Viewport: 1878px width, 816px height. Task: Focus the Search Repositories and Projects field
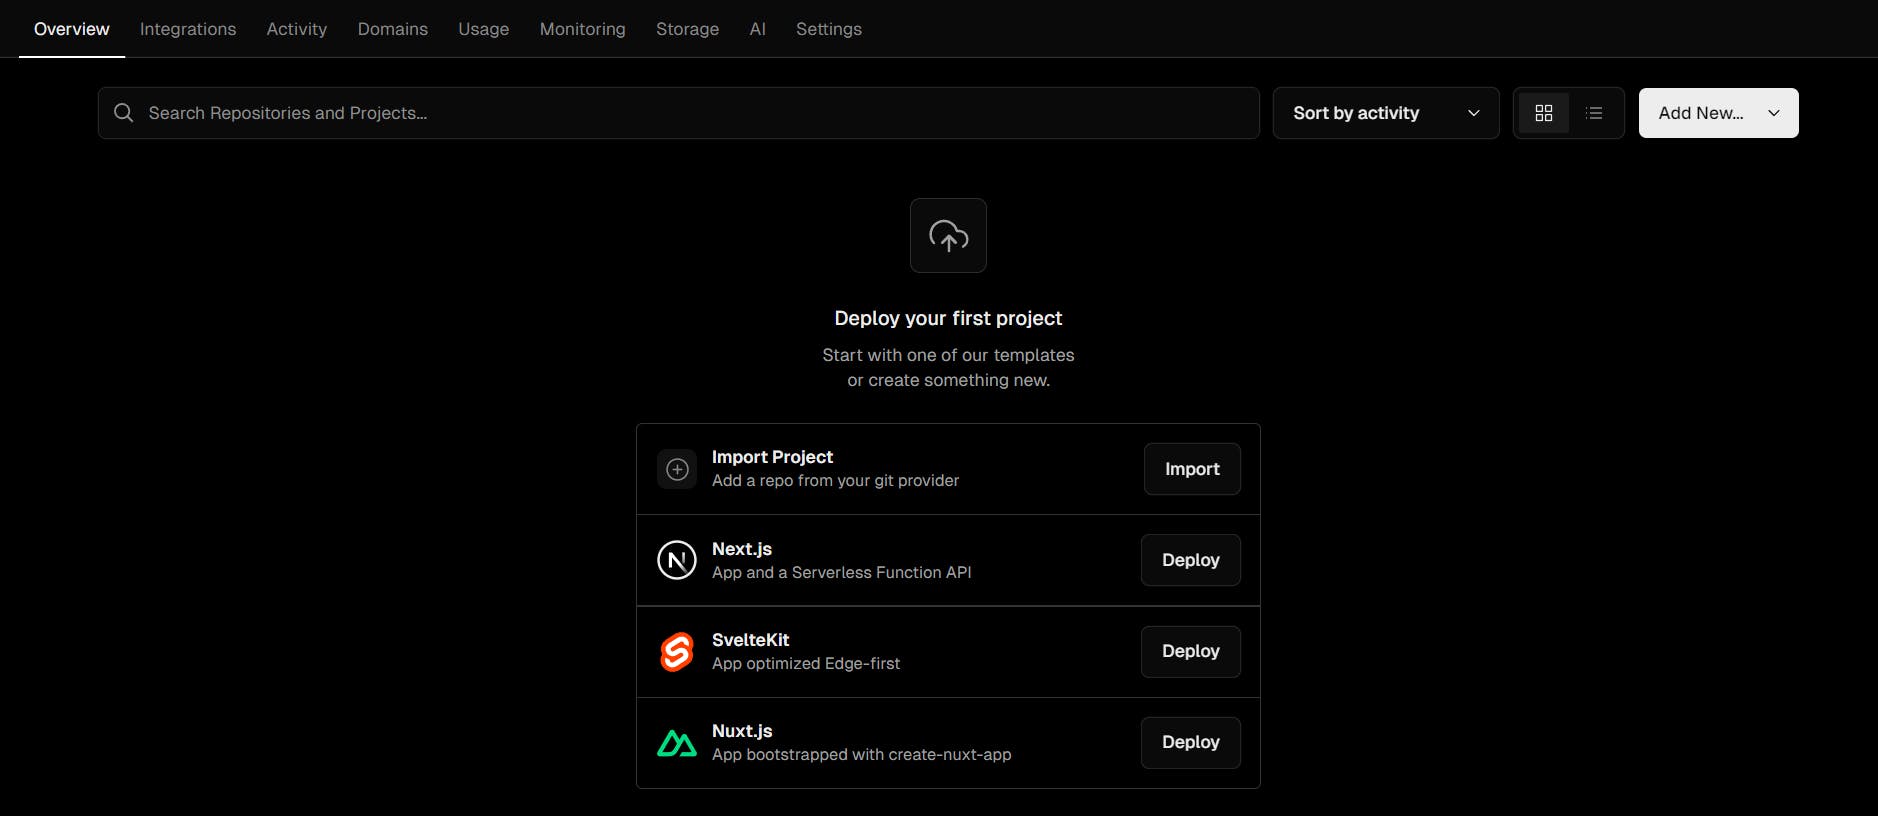click(x=678, y=113)
